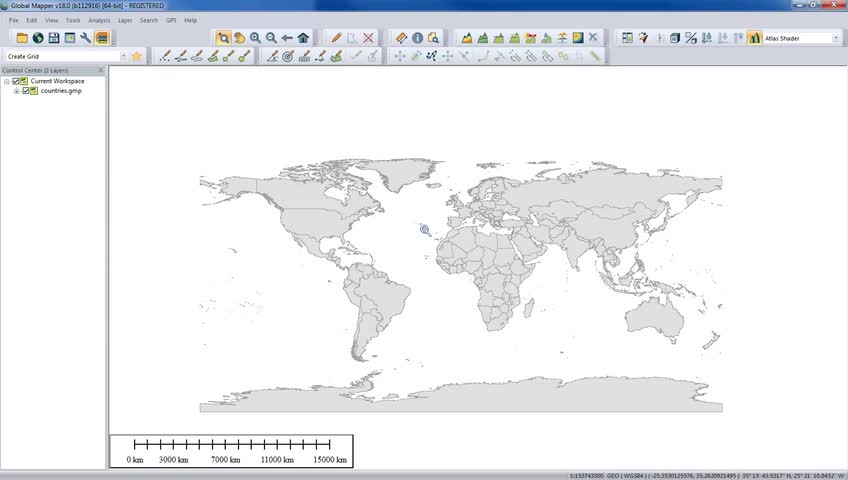The height and width of the screenshot is (480, 848).
Task: Click the Control Center (2 Layers) title
Action: 36,70
